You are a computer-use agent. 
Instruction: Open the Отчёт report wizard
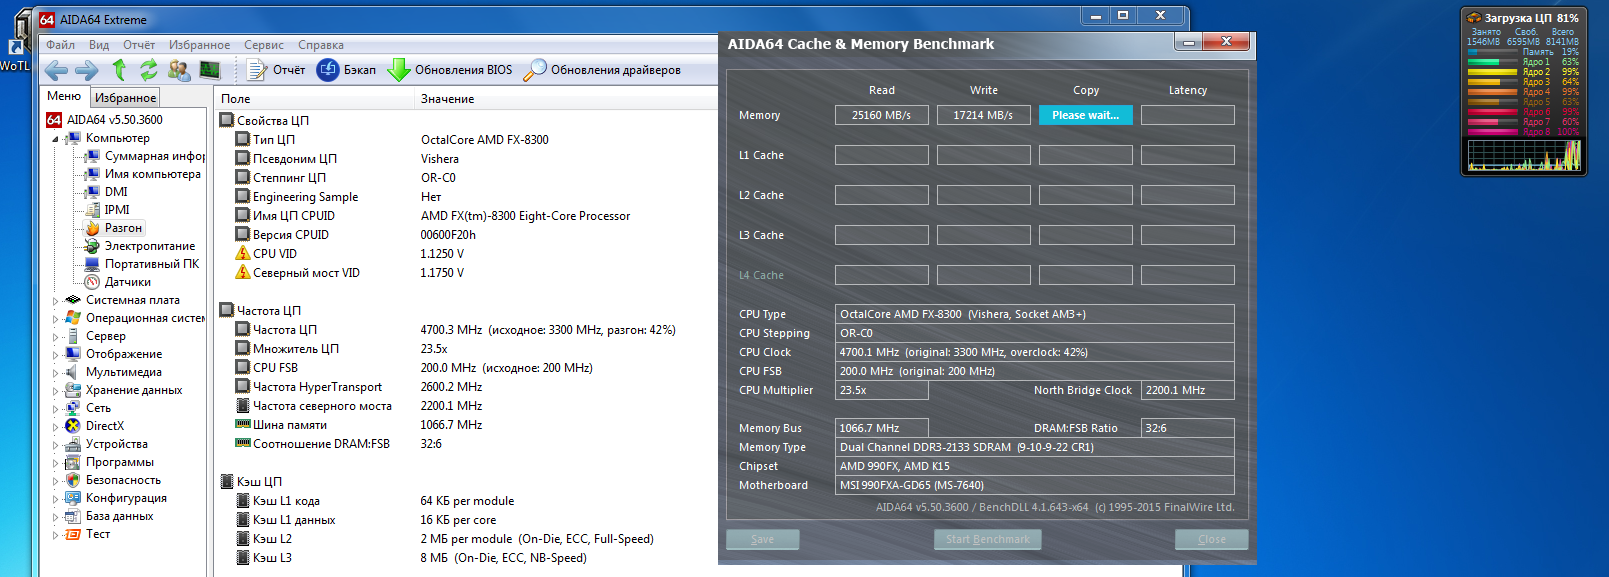coord(277,70)
